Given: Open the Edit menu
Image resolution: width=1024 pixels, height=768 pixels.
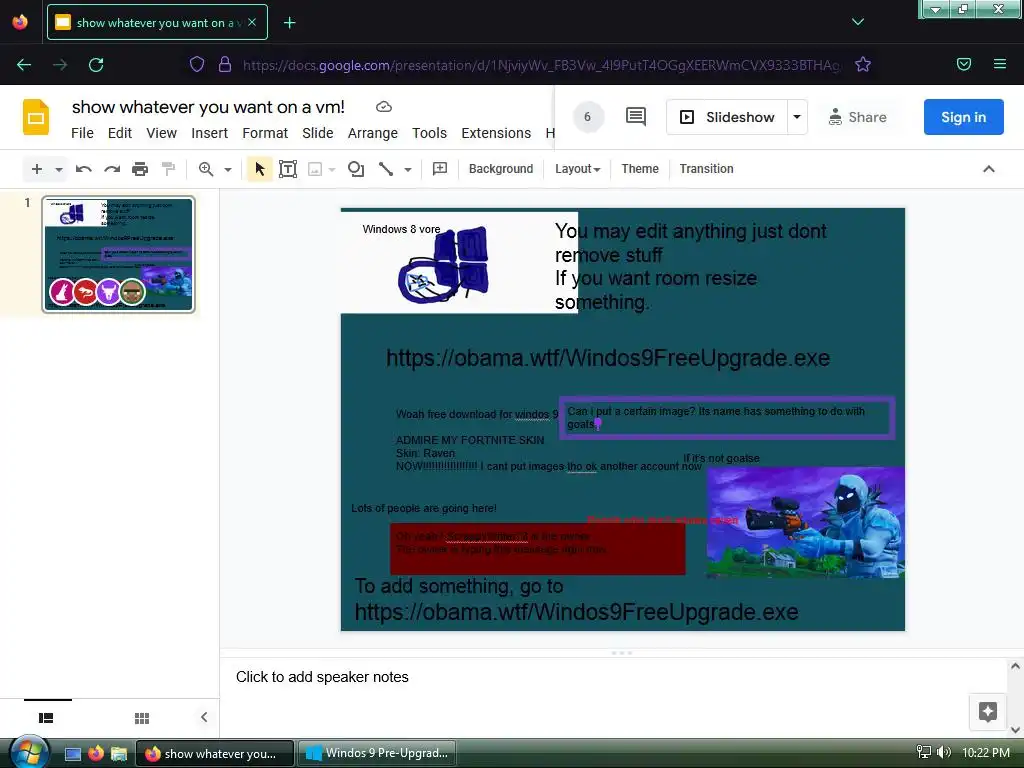Looking at the screenshot, I should (x=120, y=133).
